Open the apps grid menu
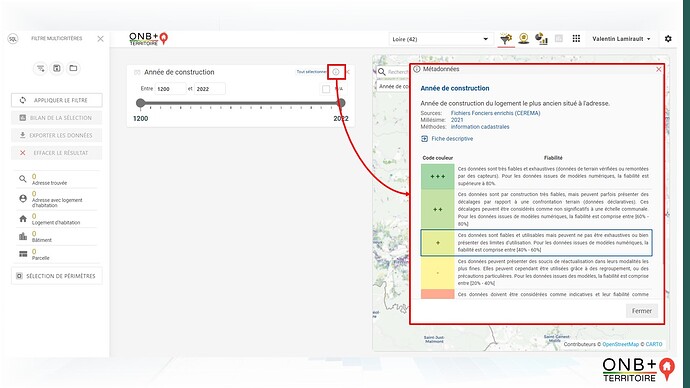Screen dimensions: 690x388 (x=576, y=39)
